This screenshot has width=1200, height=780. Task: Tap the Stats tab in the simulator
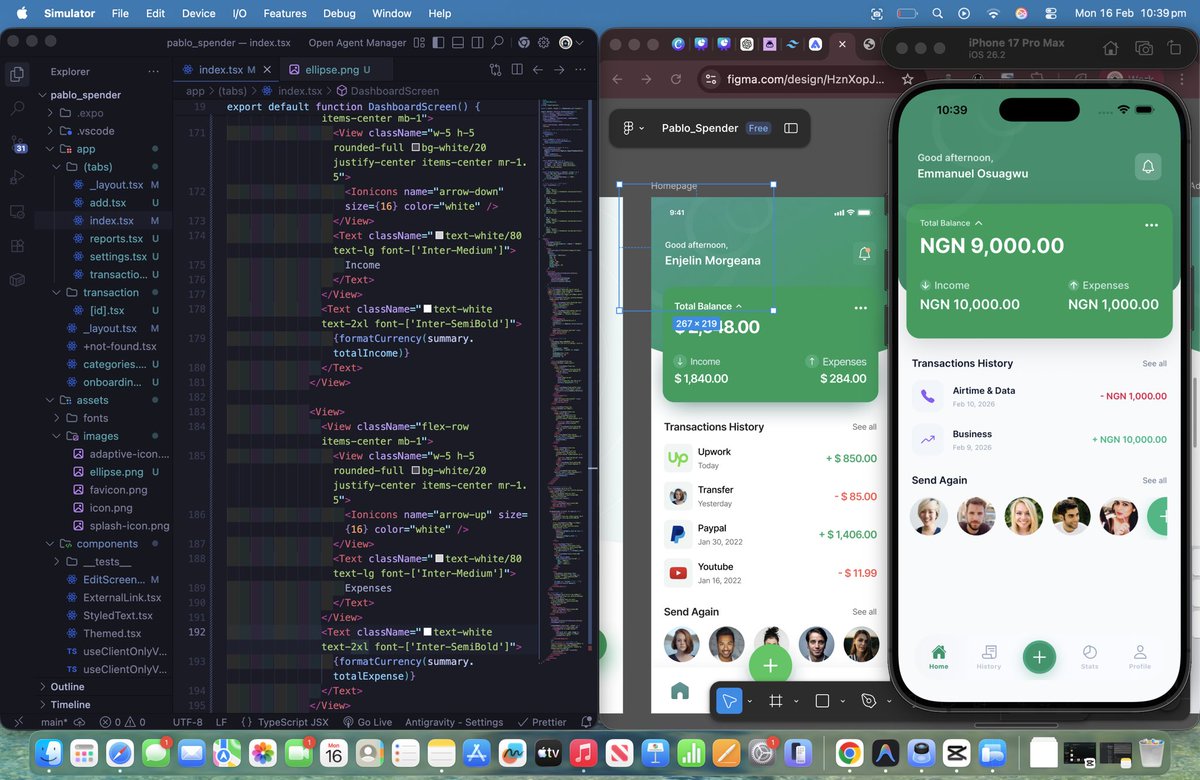click(x=1089, y=657)
